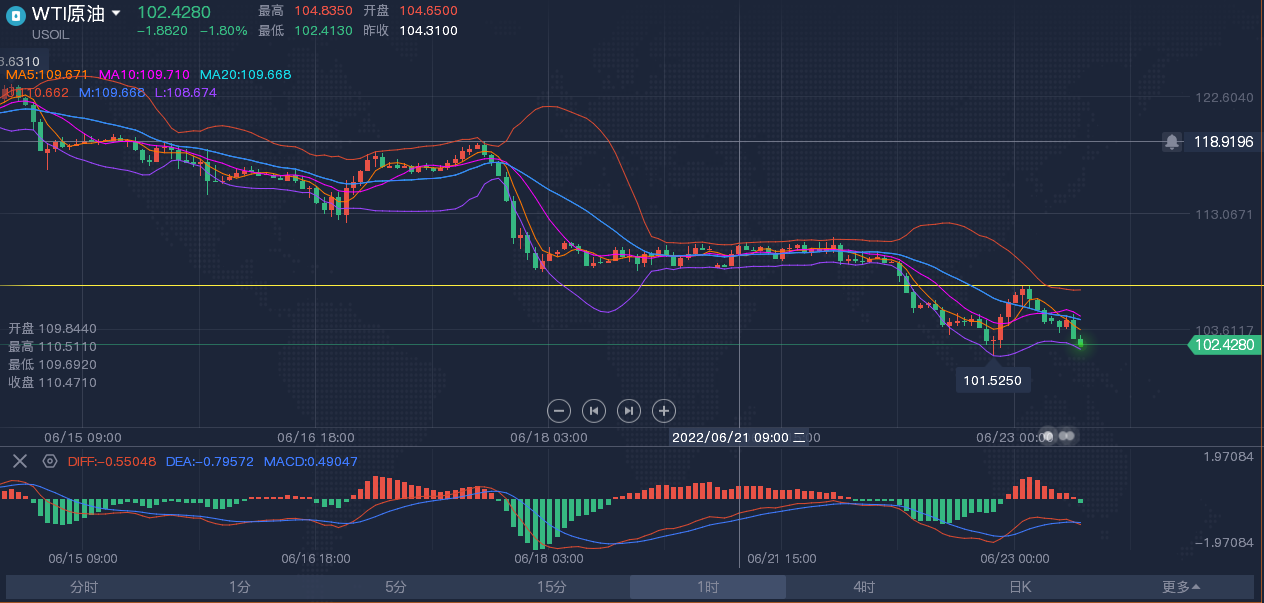Switch to 1分 timeframe tab
This screenshot has width=1264, height=603.
240,587
